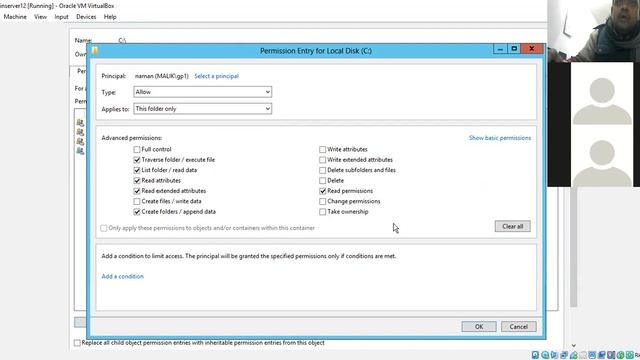Click the keyboard capture indicator before host key text
This screenshot has height=360, width=640.
(629, 355)
